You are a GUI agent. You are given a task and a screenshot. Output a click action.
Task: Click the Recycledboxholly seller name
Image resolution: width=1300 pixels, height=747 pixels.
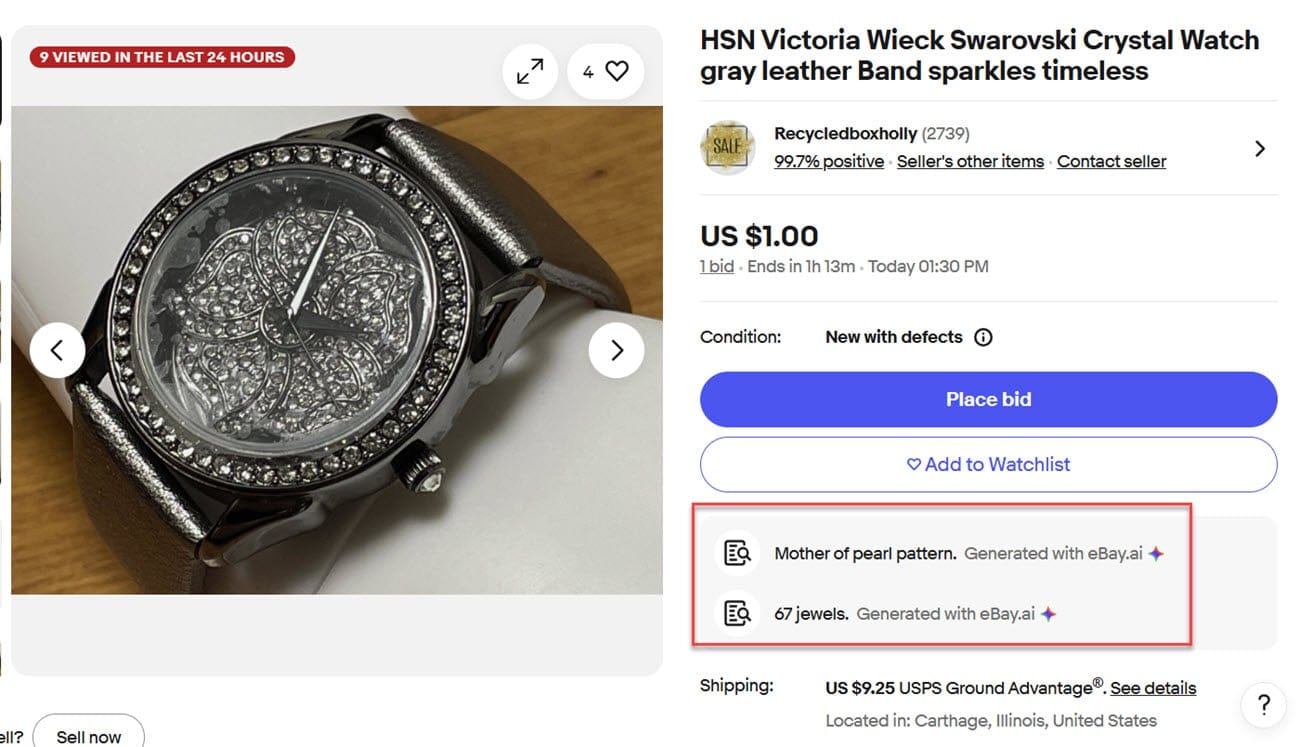coord(845,133)
